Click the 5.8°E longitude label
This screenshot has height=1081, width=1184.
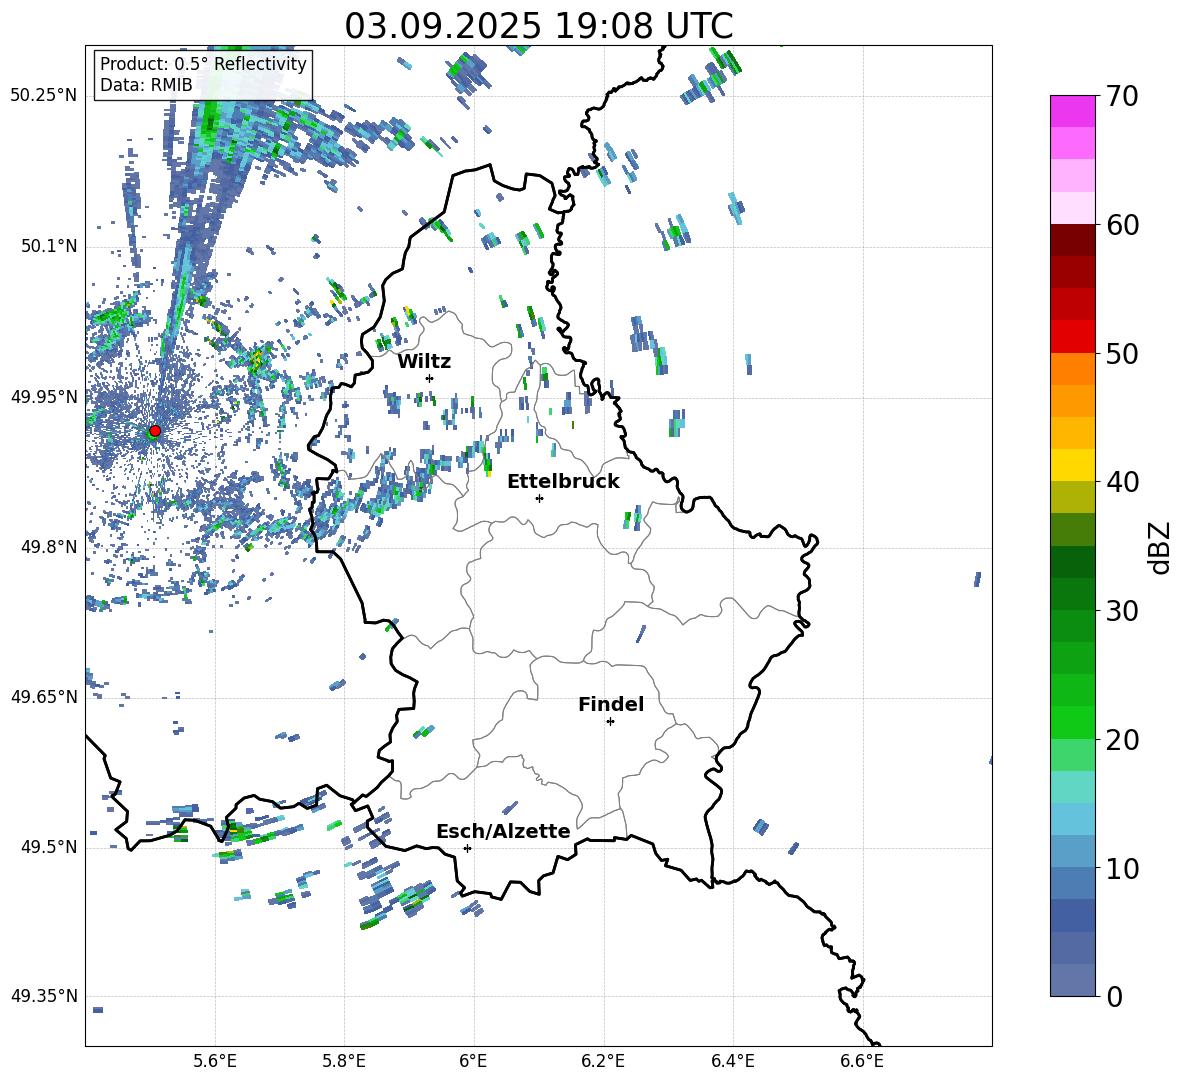[344, 1061]
